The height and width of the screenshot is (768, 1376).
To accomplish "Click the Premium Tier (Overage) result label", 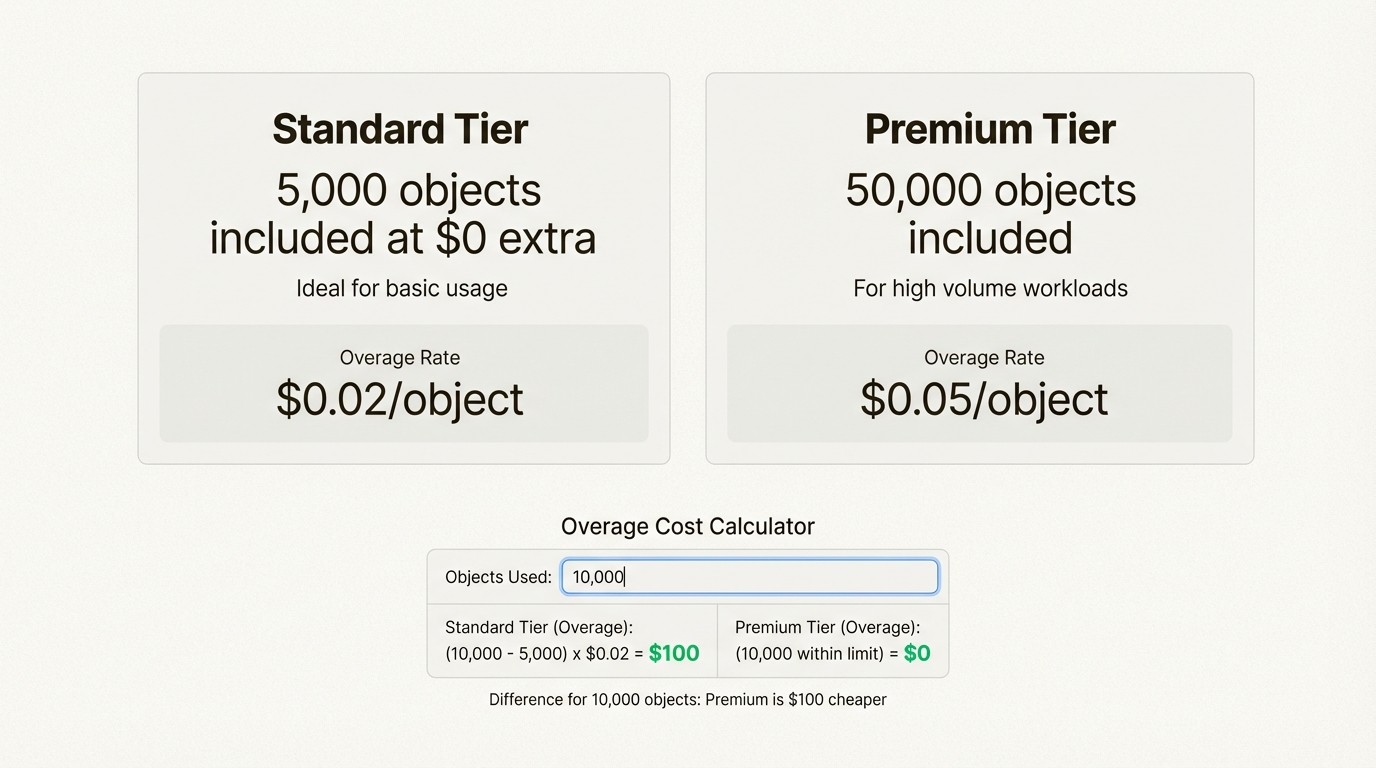I will coord(831,627).
